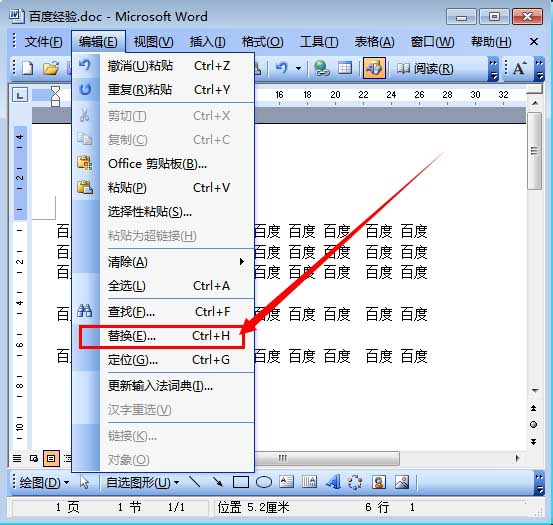Choose 粘贴(P) paste command
This screenshot has height=525, width=553.
tap(163, 188)
